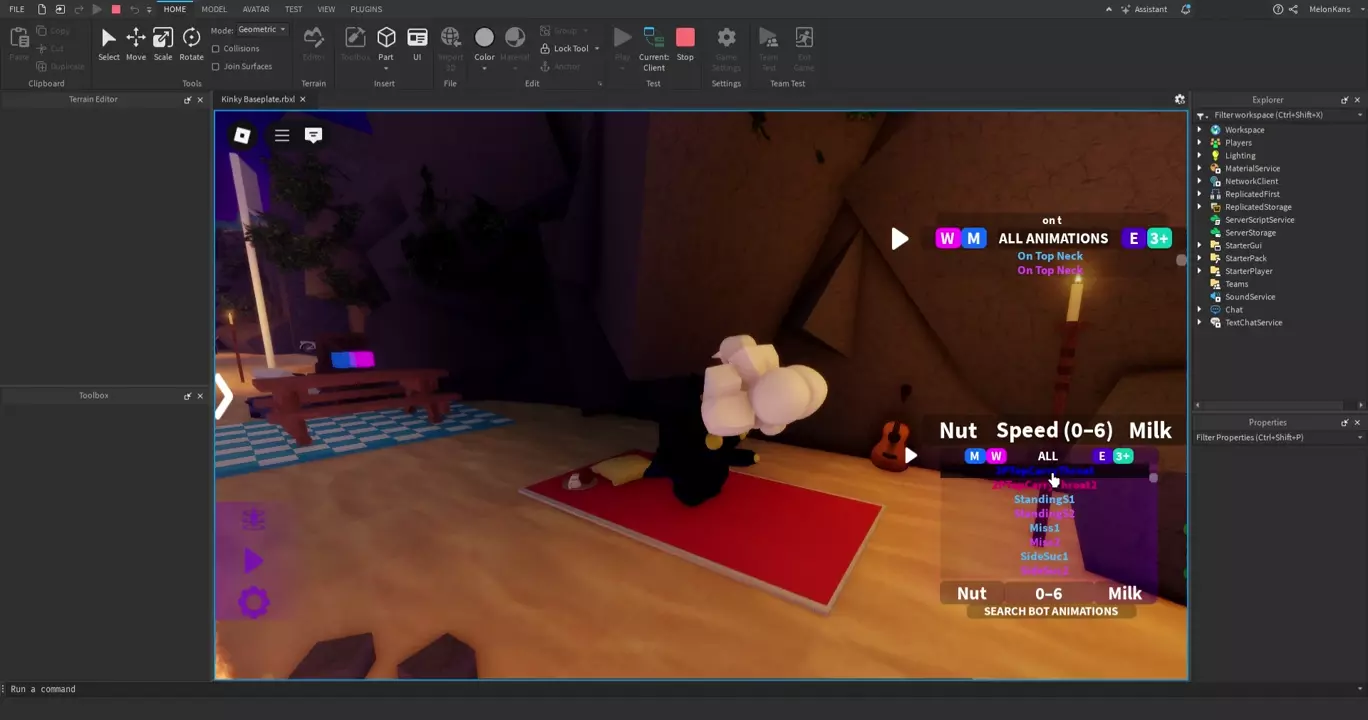
Task: Open the Roblox menu icon in the viewport
Action: click(242, 135)
